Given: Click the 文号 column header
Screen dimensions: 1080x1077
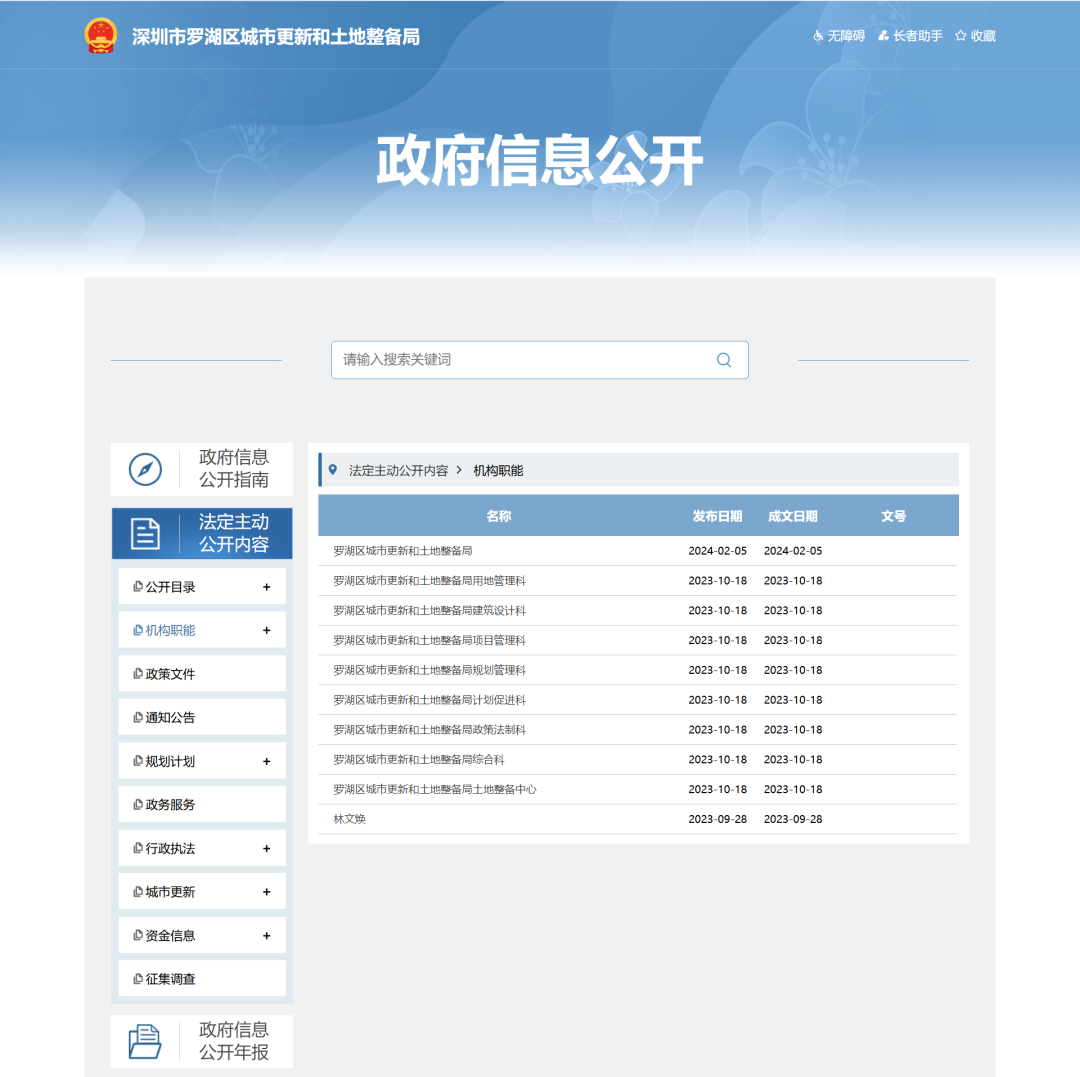Looking at the screenshot, I should click(893, 516).
